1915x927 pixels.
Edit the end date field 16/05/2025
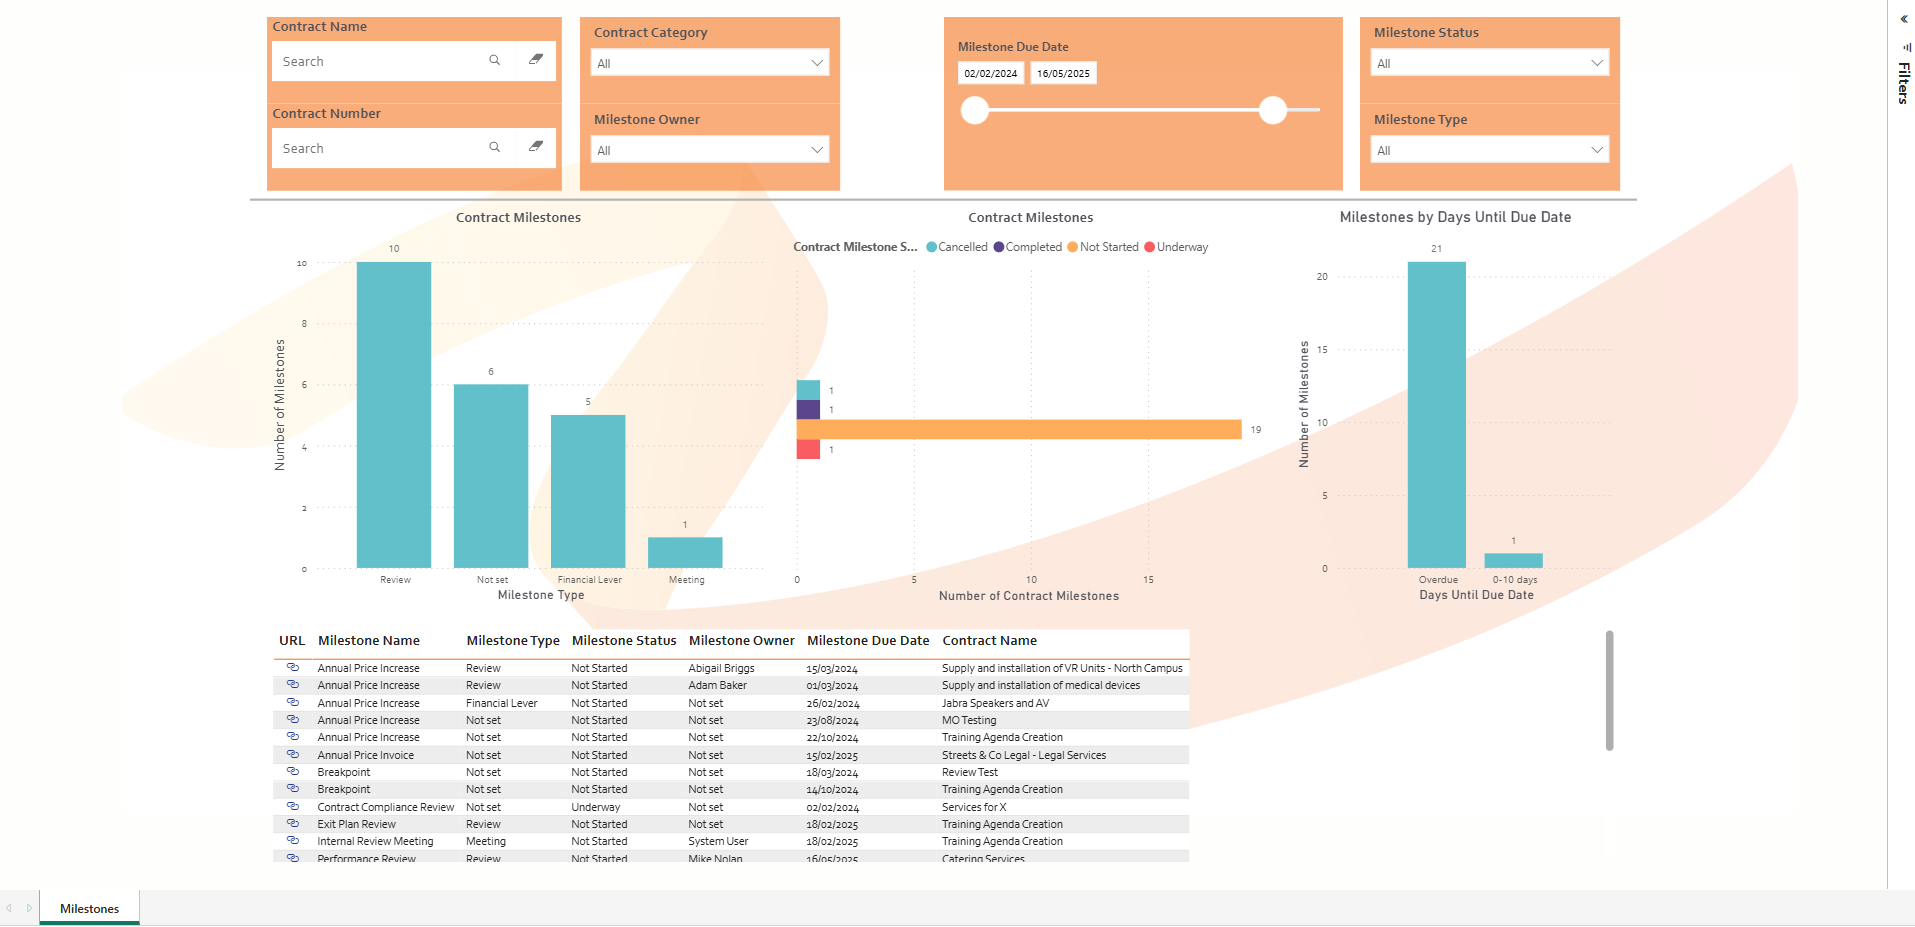coord(1063,73)
